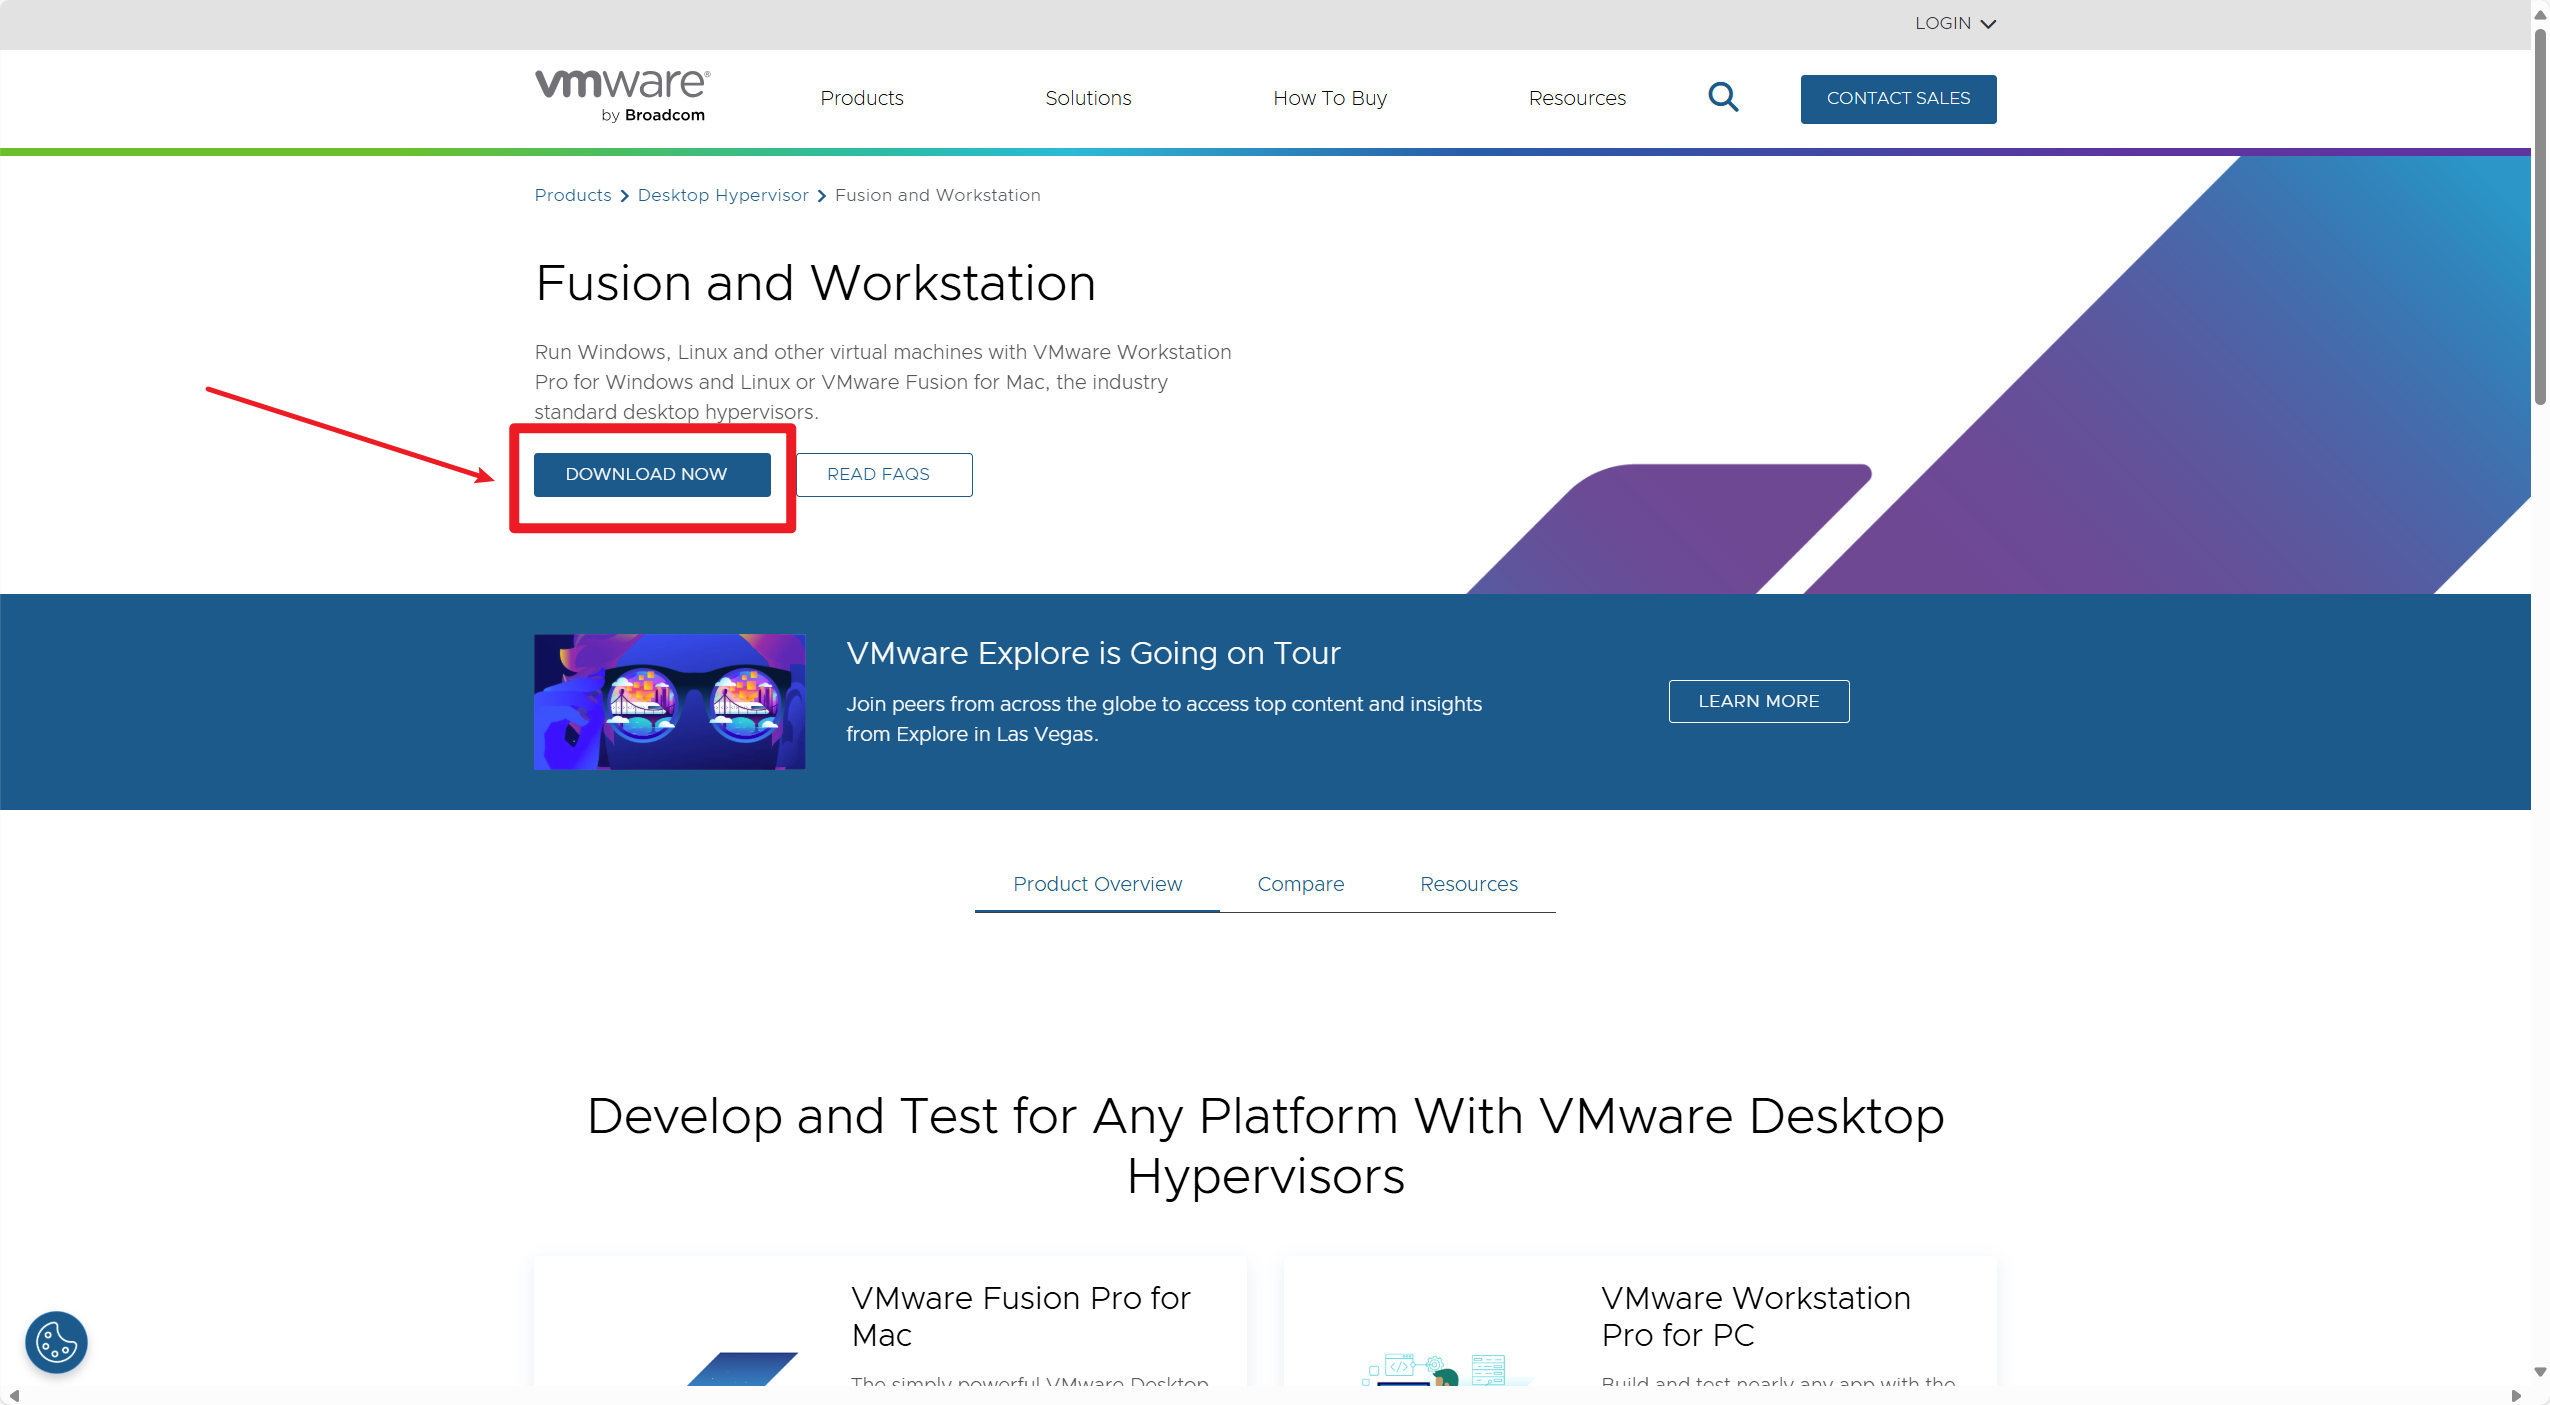
Task: Open the Solutions navigation menu
Action: [1087, 98]
